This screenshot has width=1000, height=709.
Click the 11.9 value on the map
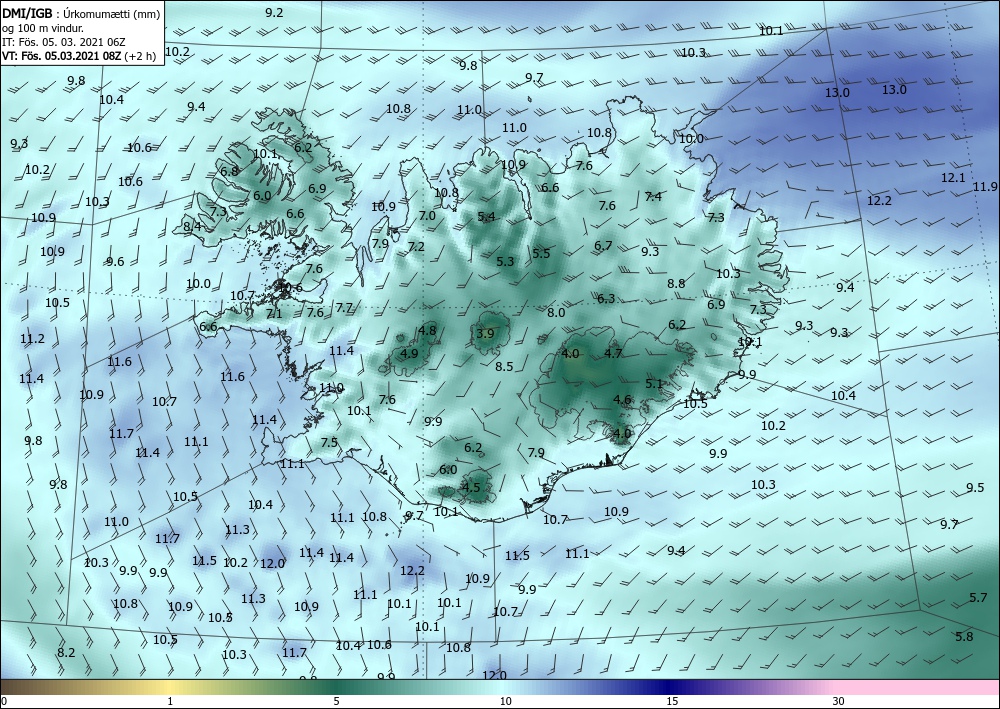click(x=985, y=187)
